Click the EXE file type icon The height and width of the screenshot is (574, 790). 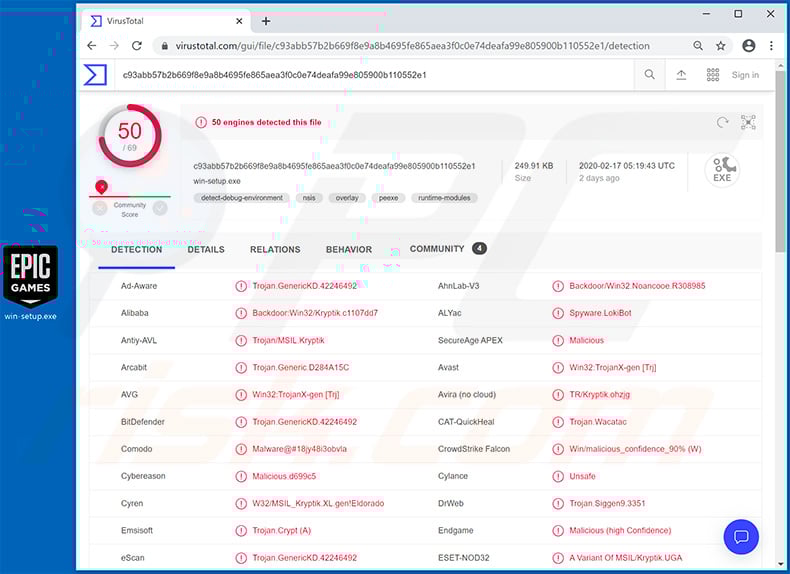(x=722, y=170)
